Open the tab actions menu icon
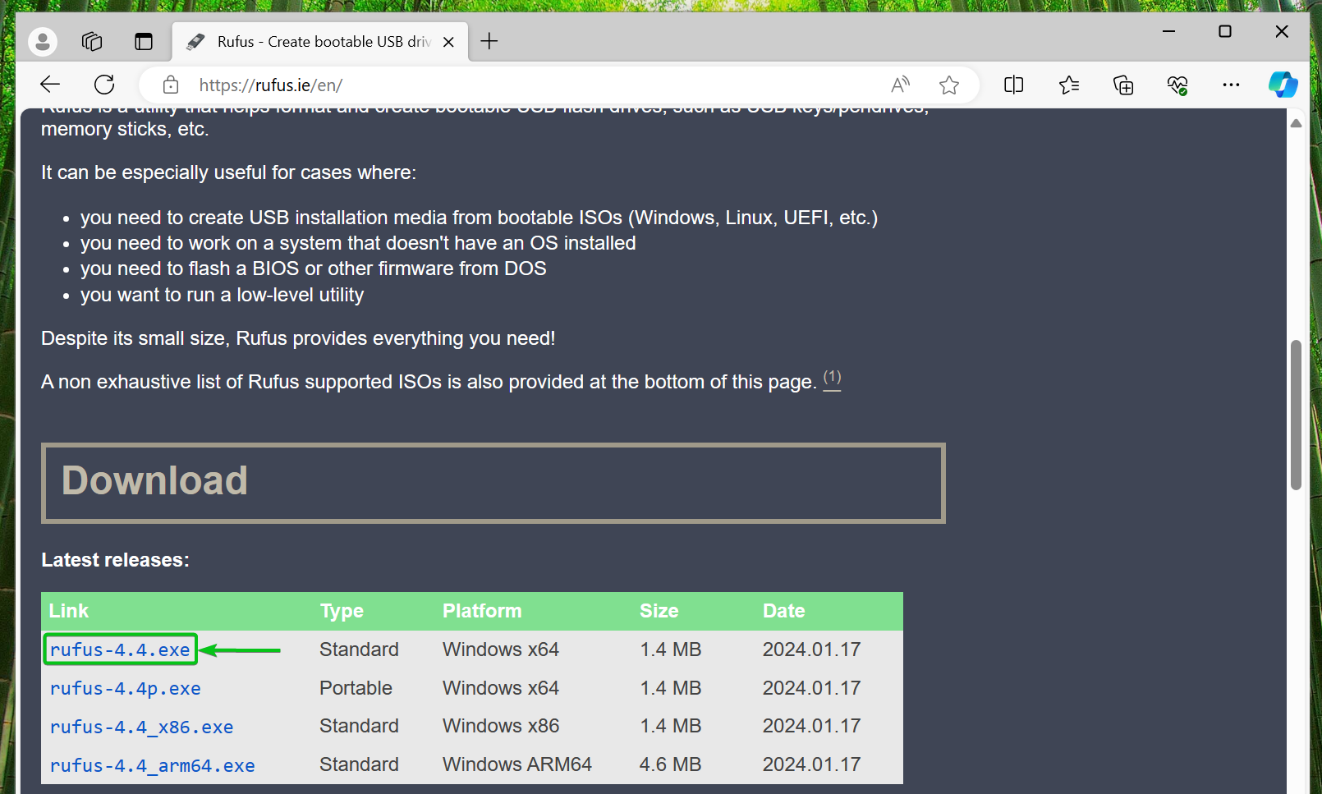1322x794 pixels. pos(144,41)
